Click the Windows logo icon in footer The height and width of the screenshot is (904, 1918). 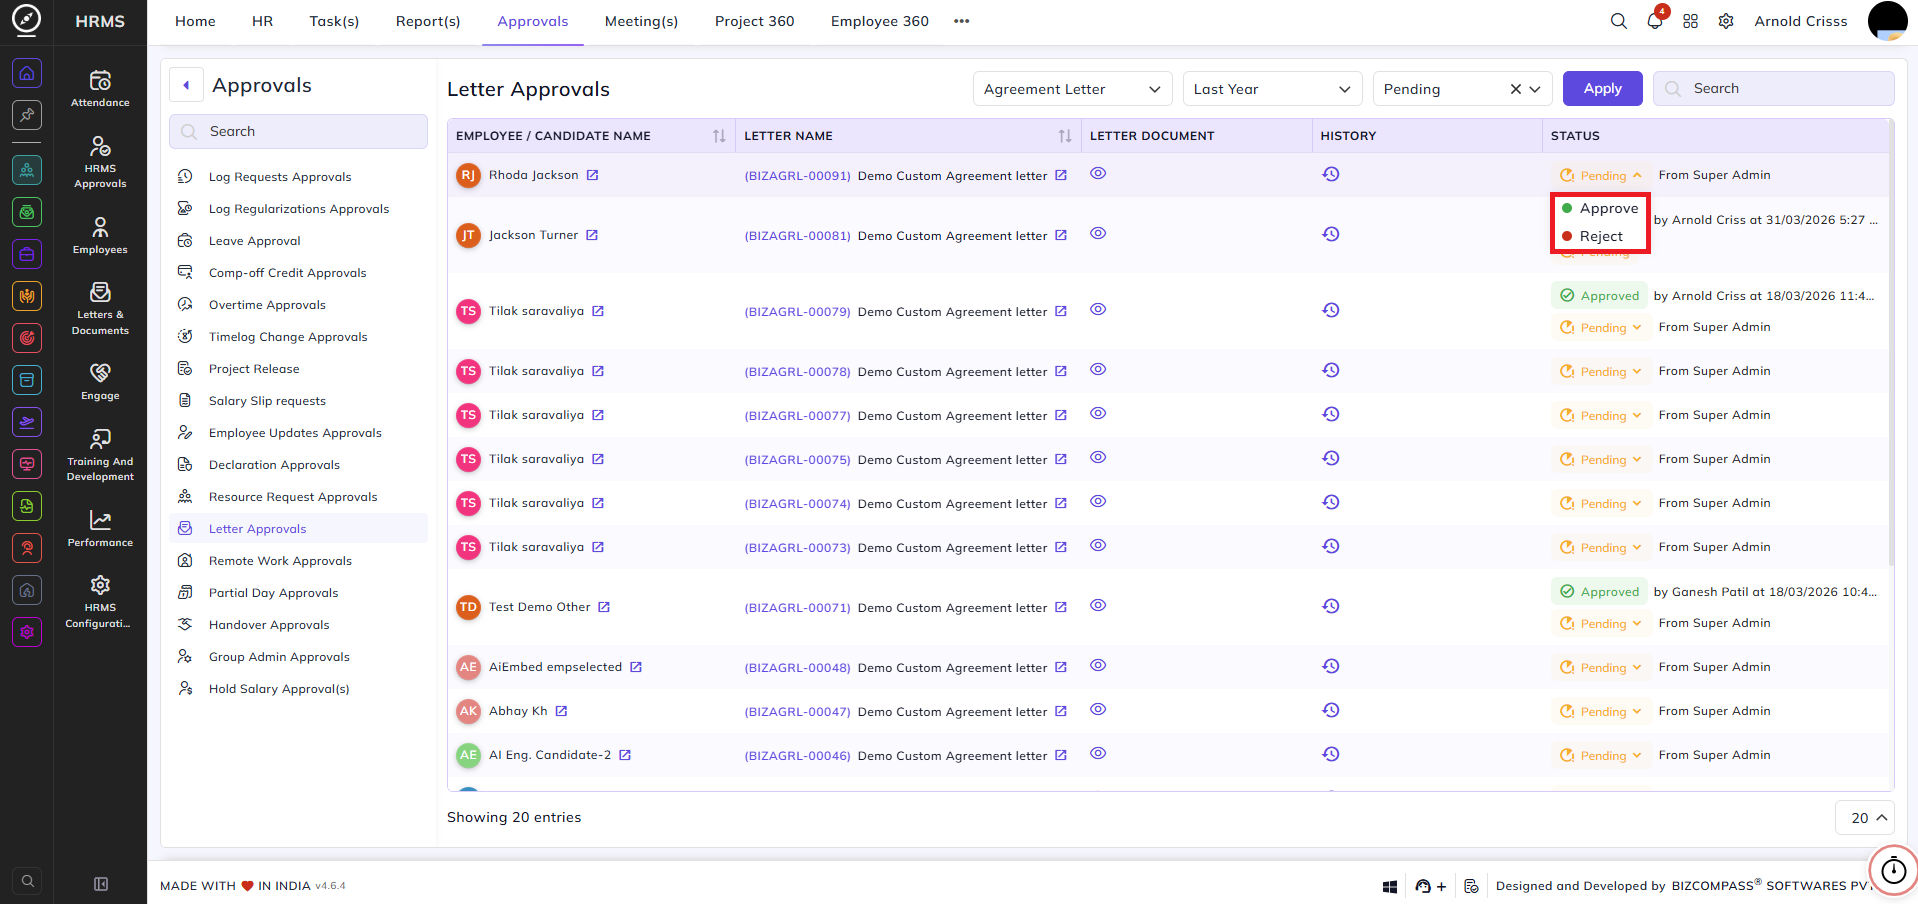[1389, 886]
